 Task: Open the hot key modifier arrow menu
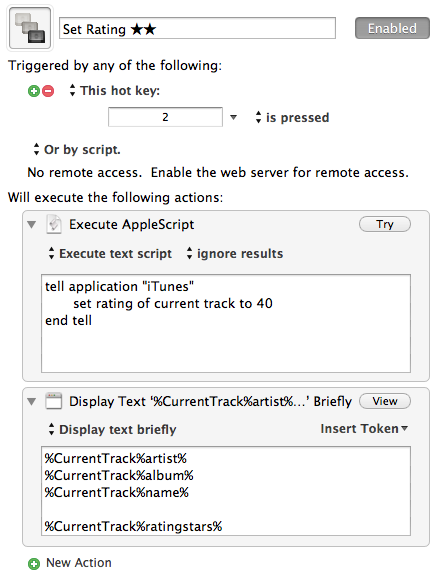click(x=233, y=117)
